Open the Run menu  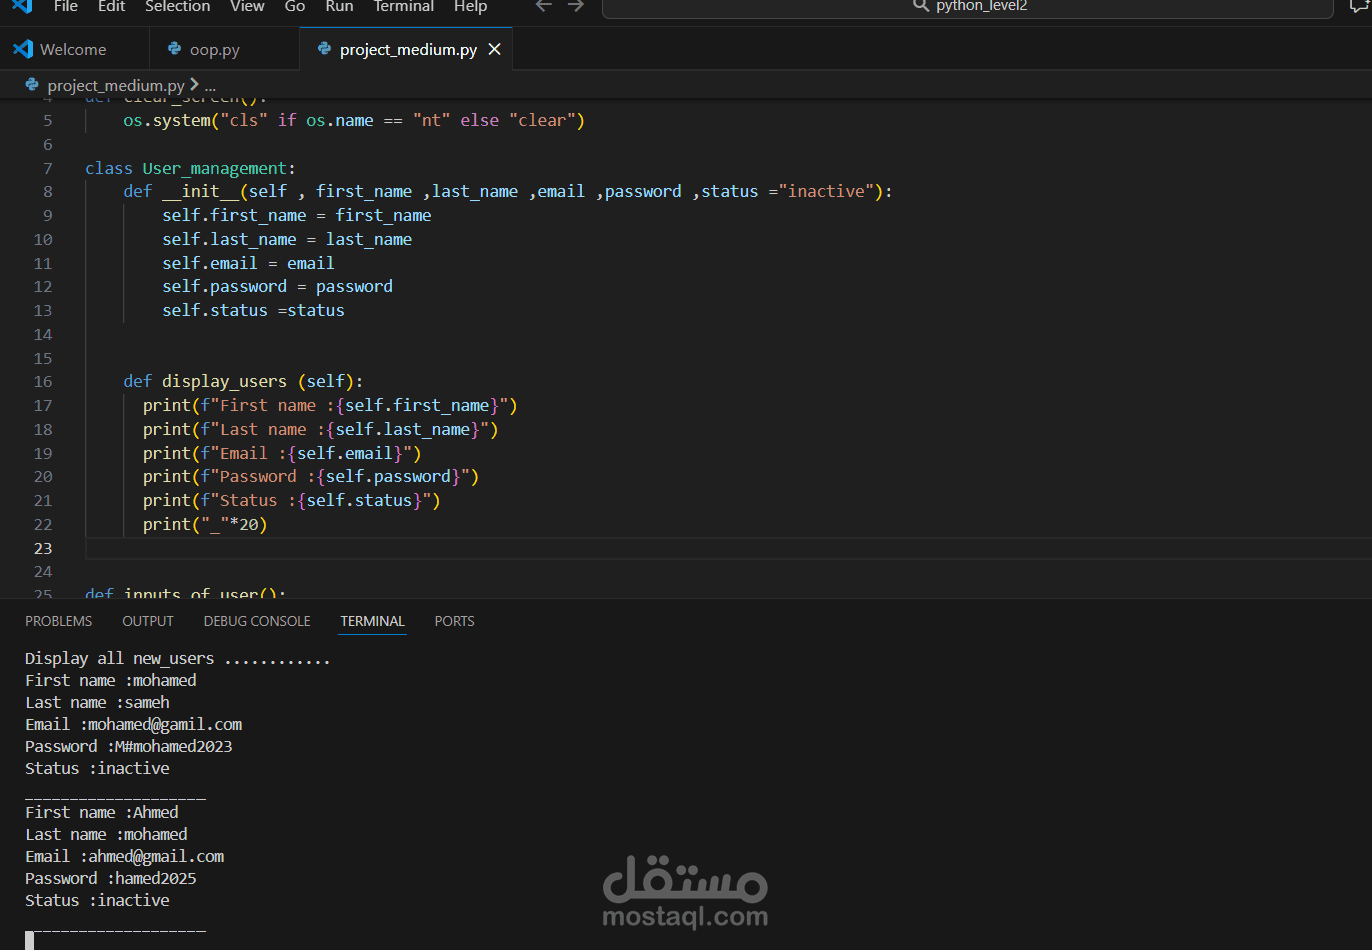coord(340,6)
